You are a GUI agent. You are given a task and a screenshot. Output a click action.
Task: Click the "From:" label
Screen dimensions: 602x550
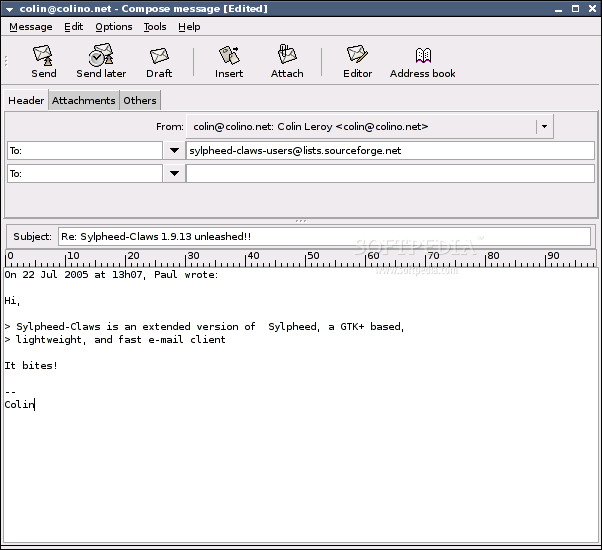pos(170,127)
